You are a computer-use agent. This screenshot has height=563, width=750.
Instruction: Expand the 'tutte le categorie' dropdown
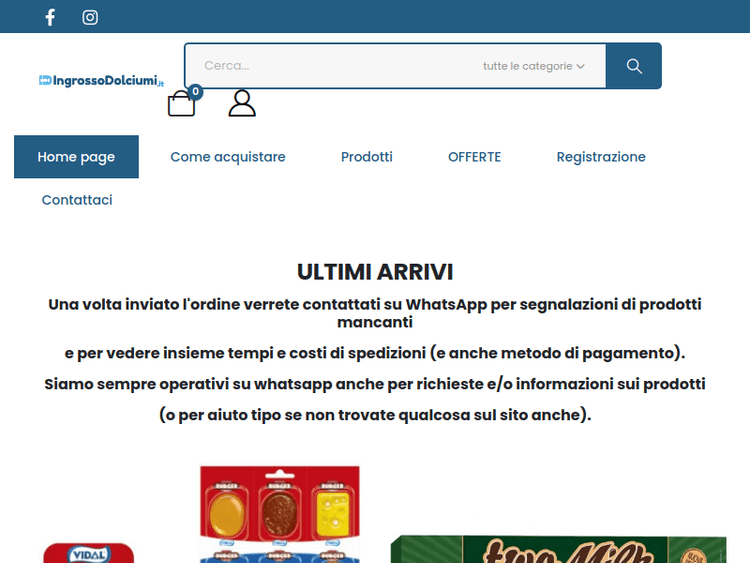(x=533, y=66)
